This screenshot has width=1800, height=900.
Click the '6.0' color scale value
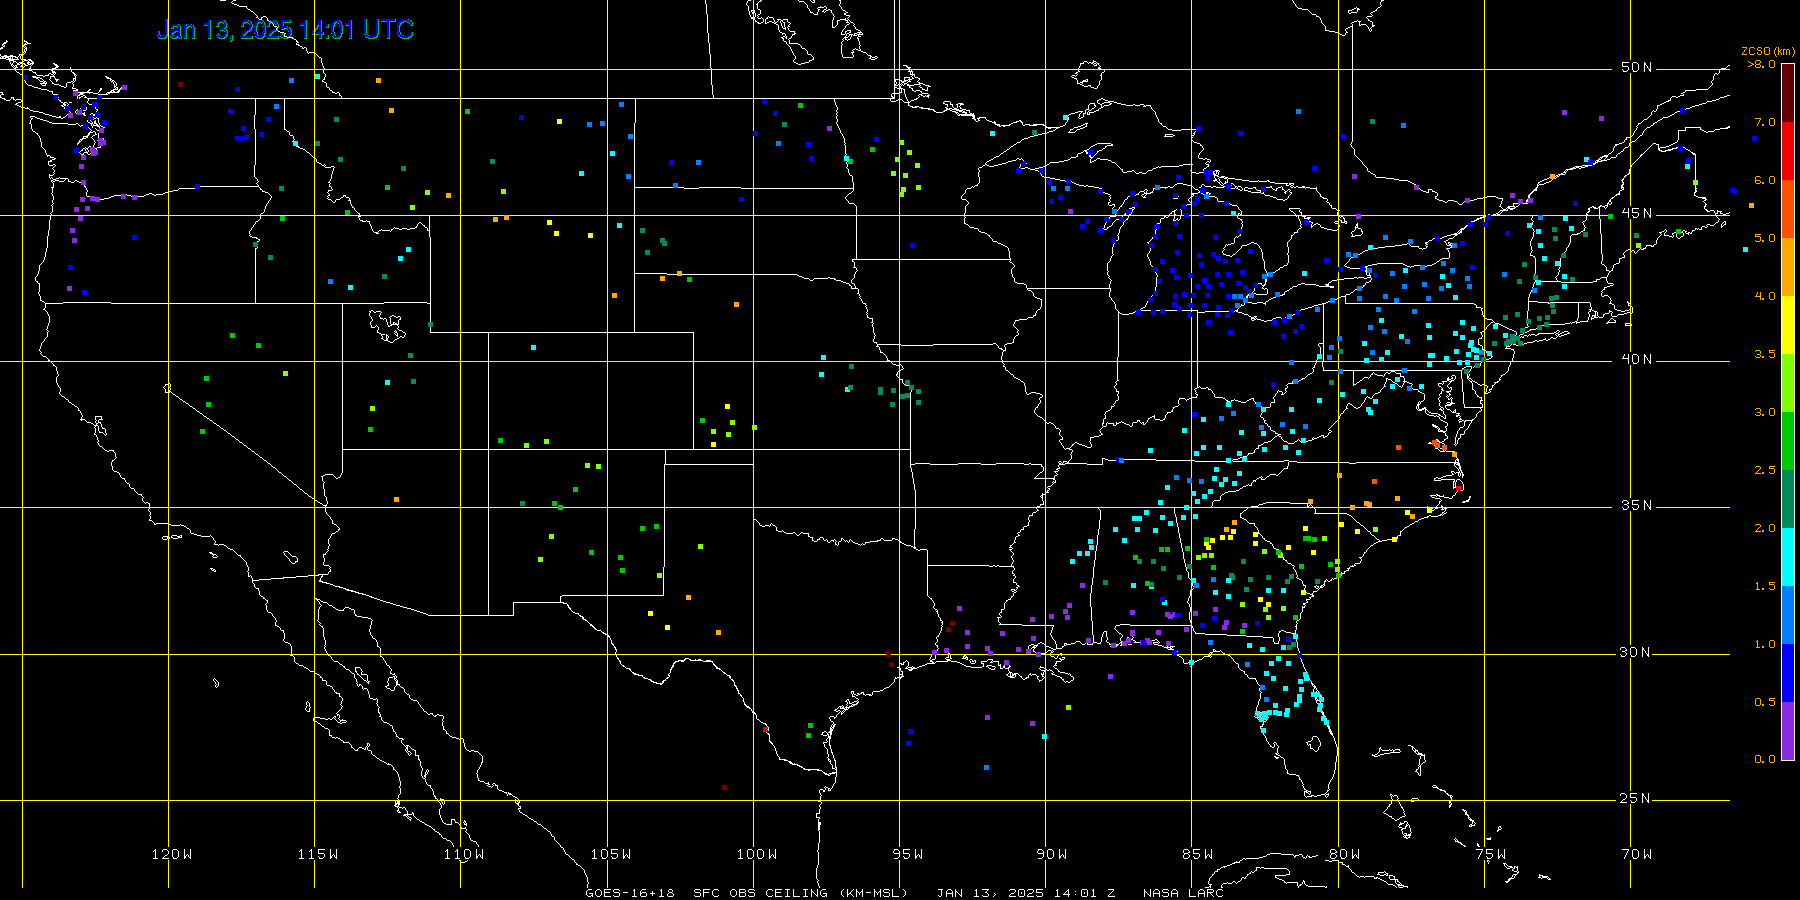click(1765, 180)
